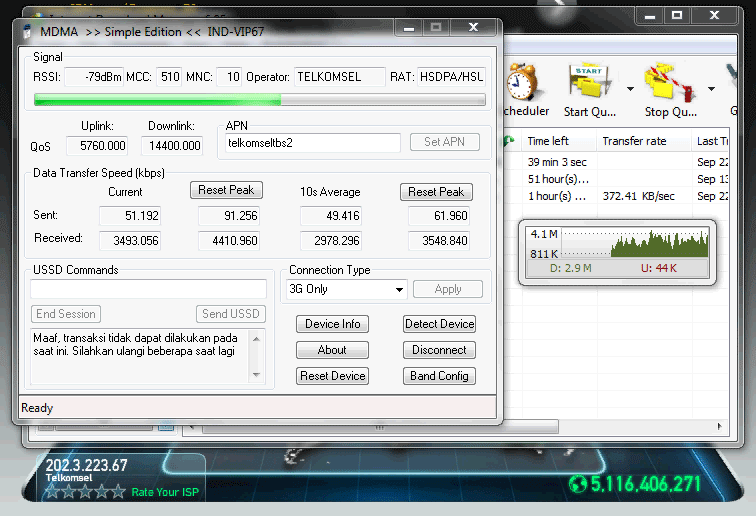This screenshot has width=756, height=516.
Task: Click the RSSI value field
Action: [94, 77]
